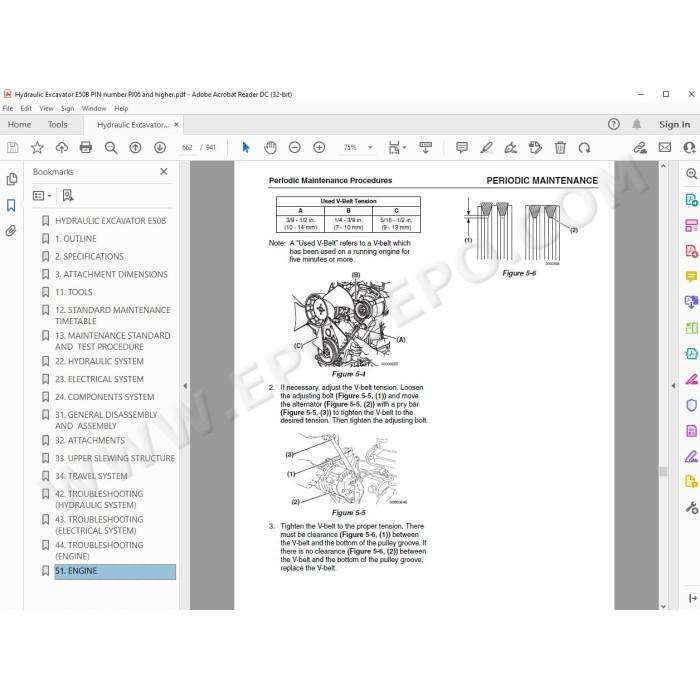Viewport: 700px width, 700px height.
Task: Open the File menu
Action: [x=8, y=108]
